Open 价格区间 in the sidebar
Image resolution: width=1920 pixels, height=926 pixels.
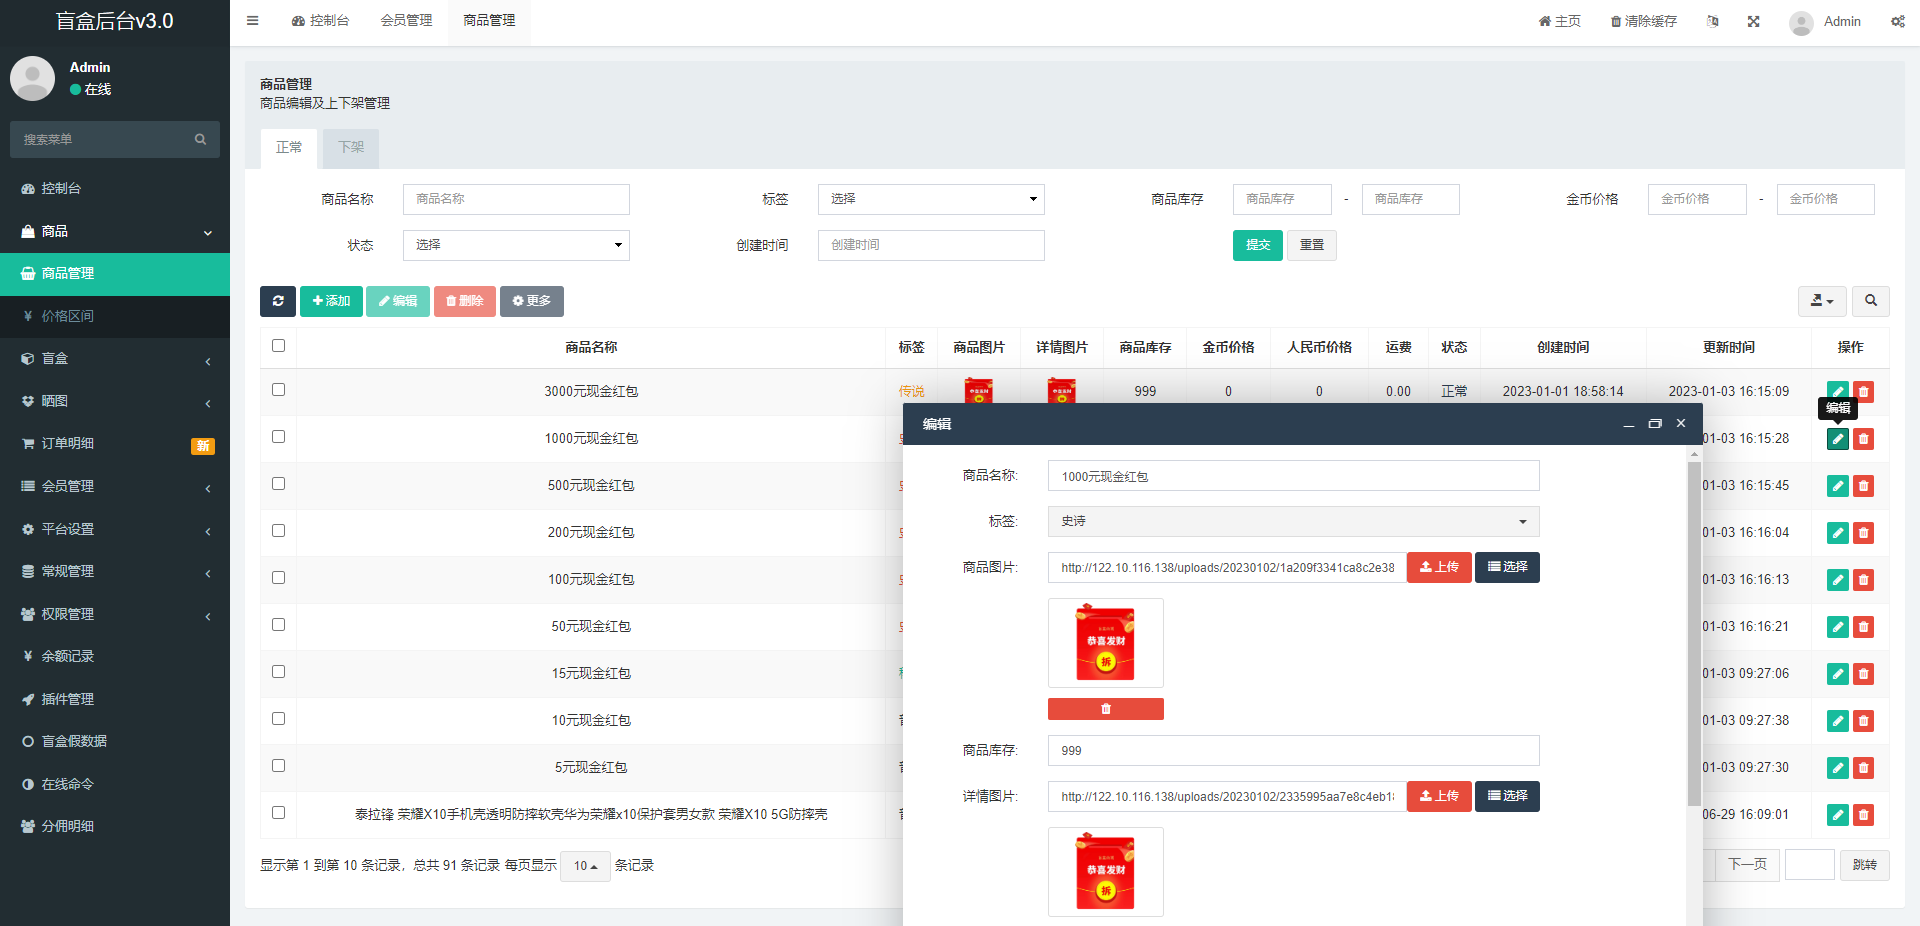pyautogui.click(x=67, y=316)
